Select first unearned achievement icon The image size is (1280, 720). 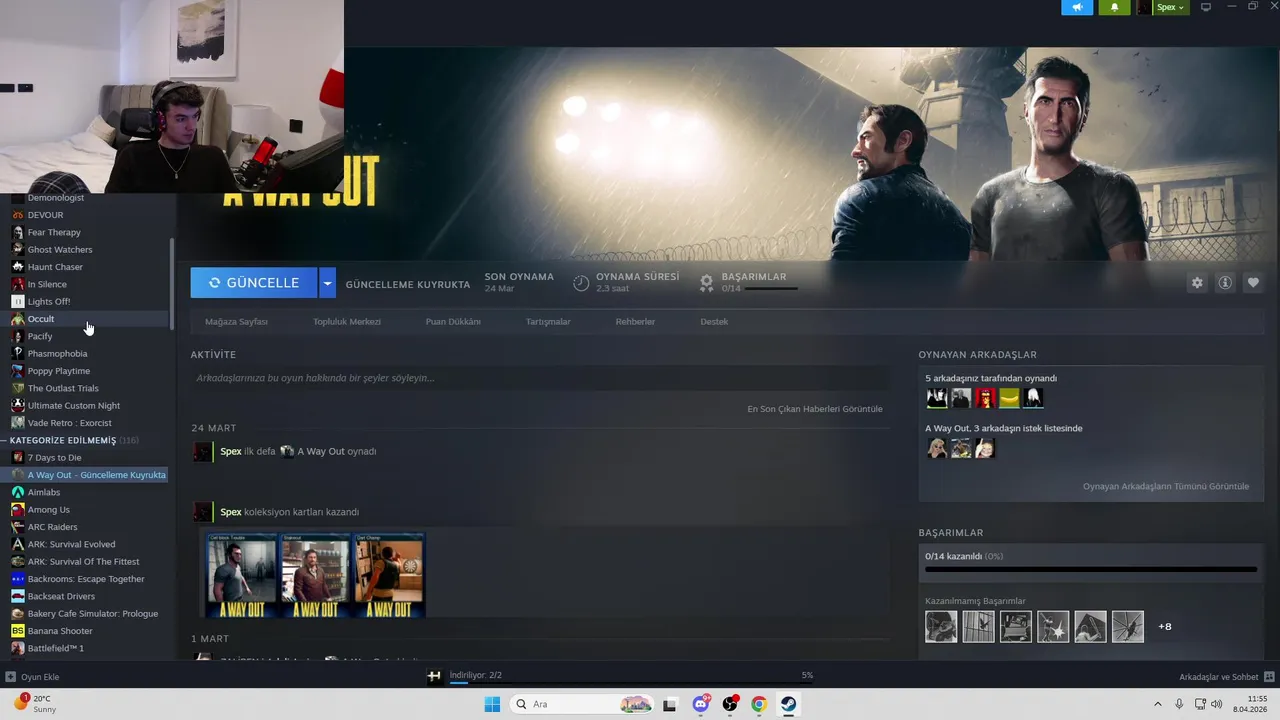pyautogui.click(x=941, y=627)
